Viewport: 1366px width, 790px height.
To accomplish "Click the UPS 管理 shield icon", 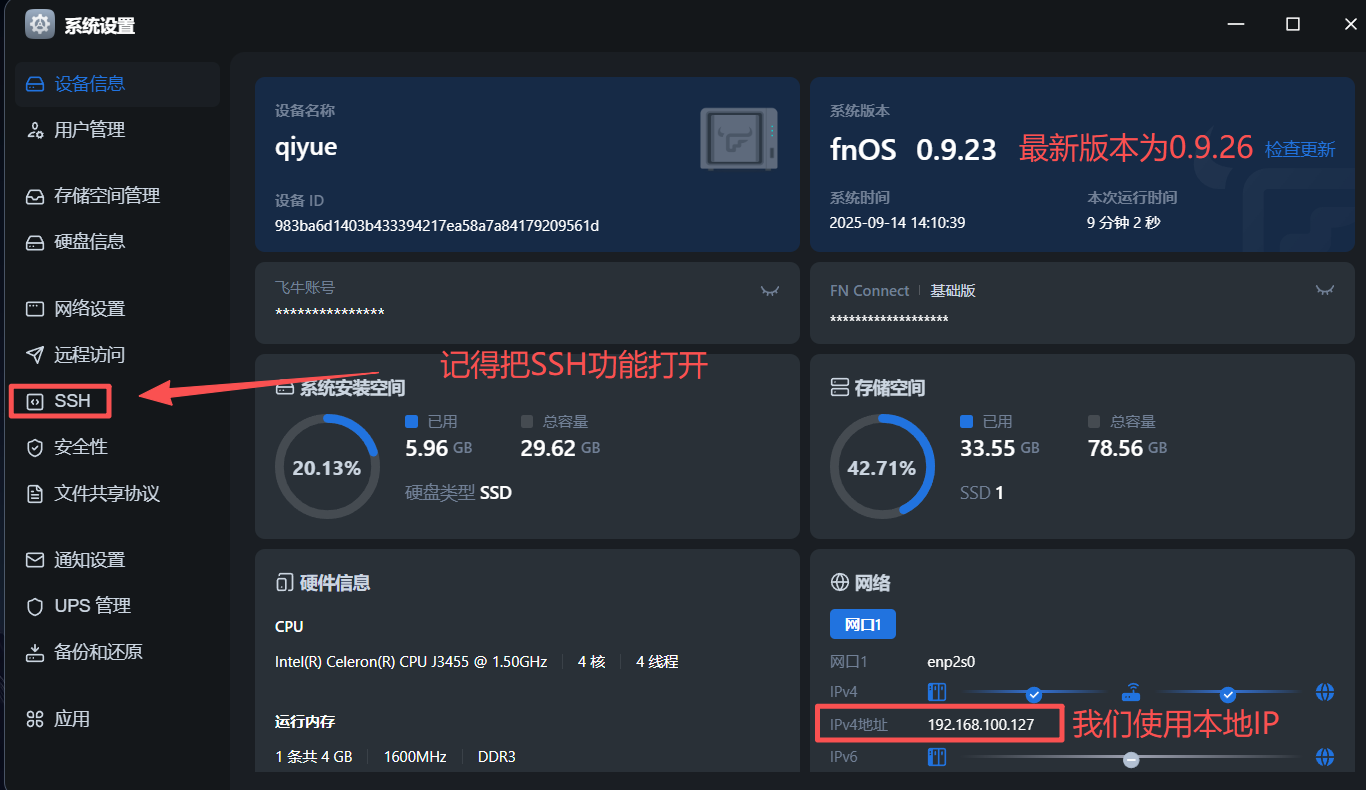I will point(35,606).
